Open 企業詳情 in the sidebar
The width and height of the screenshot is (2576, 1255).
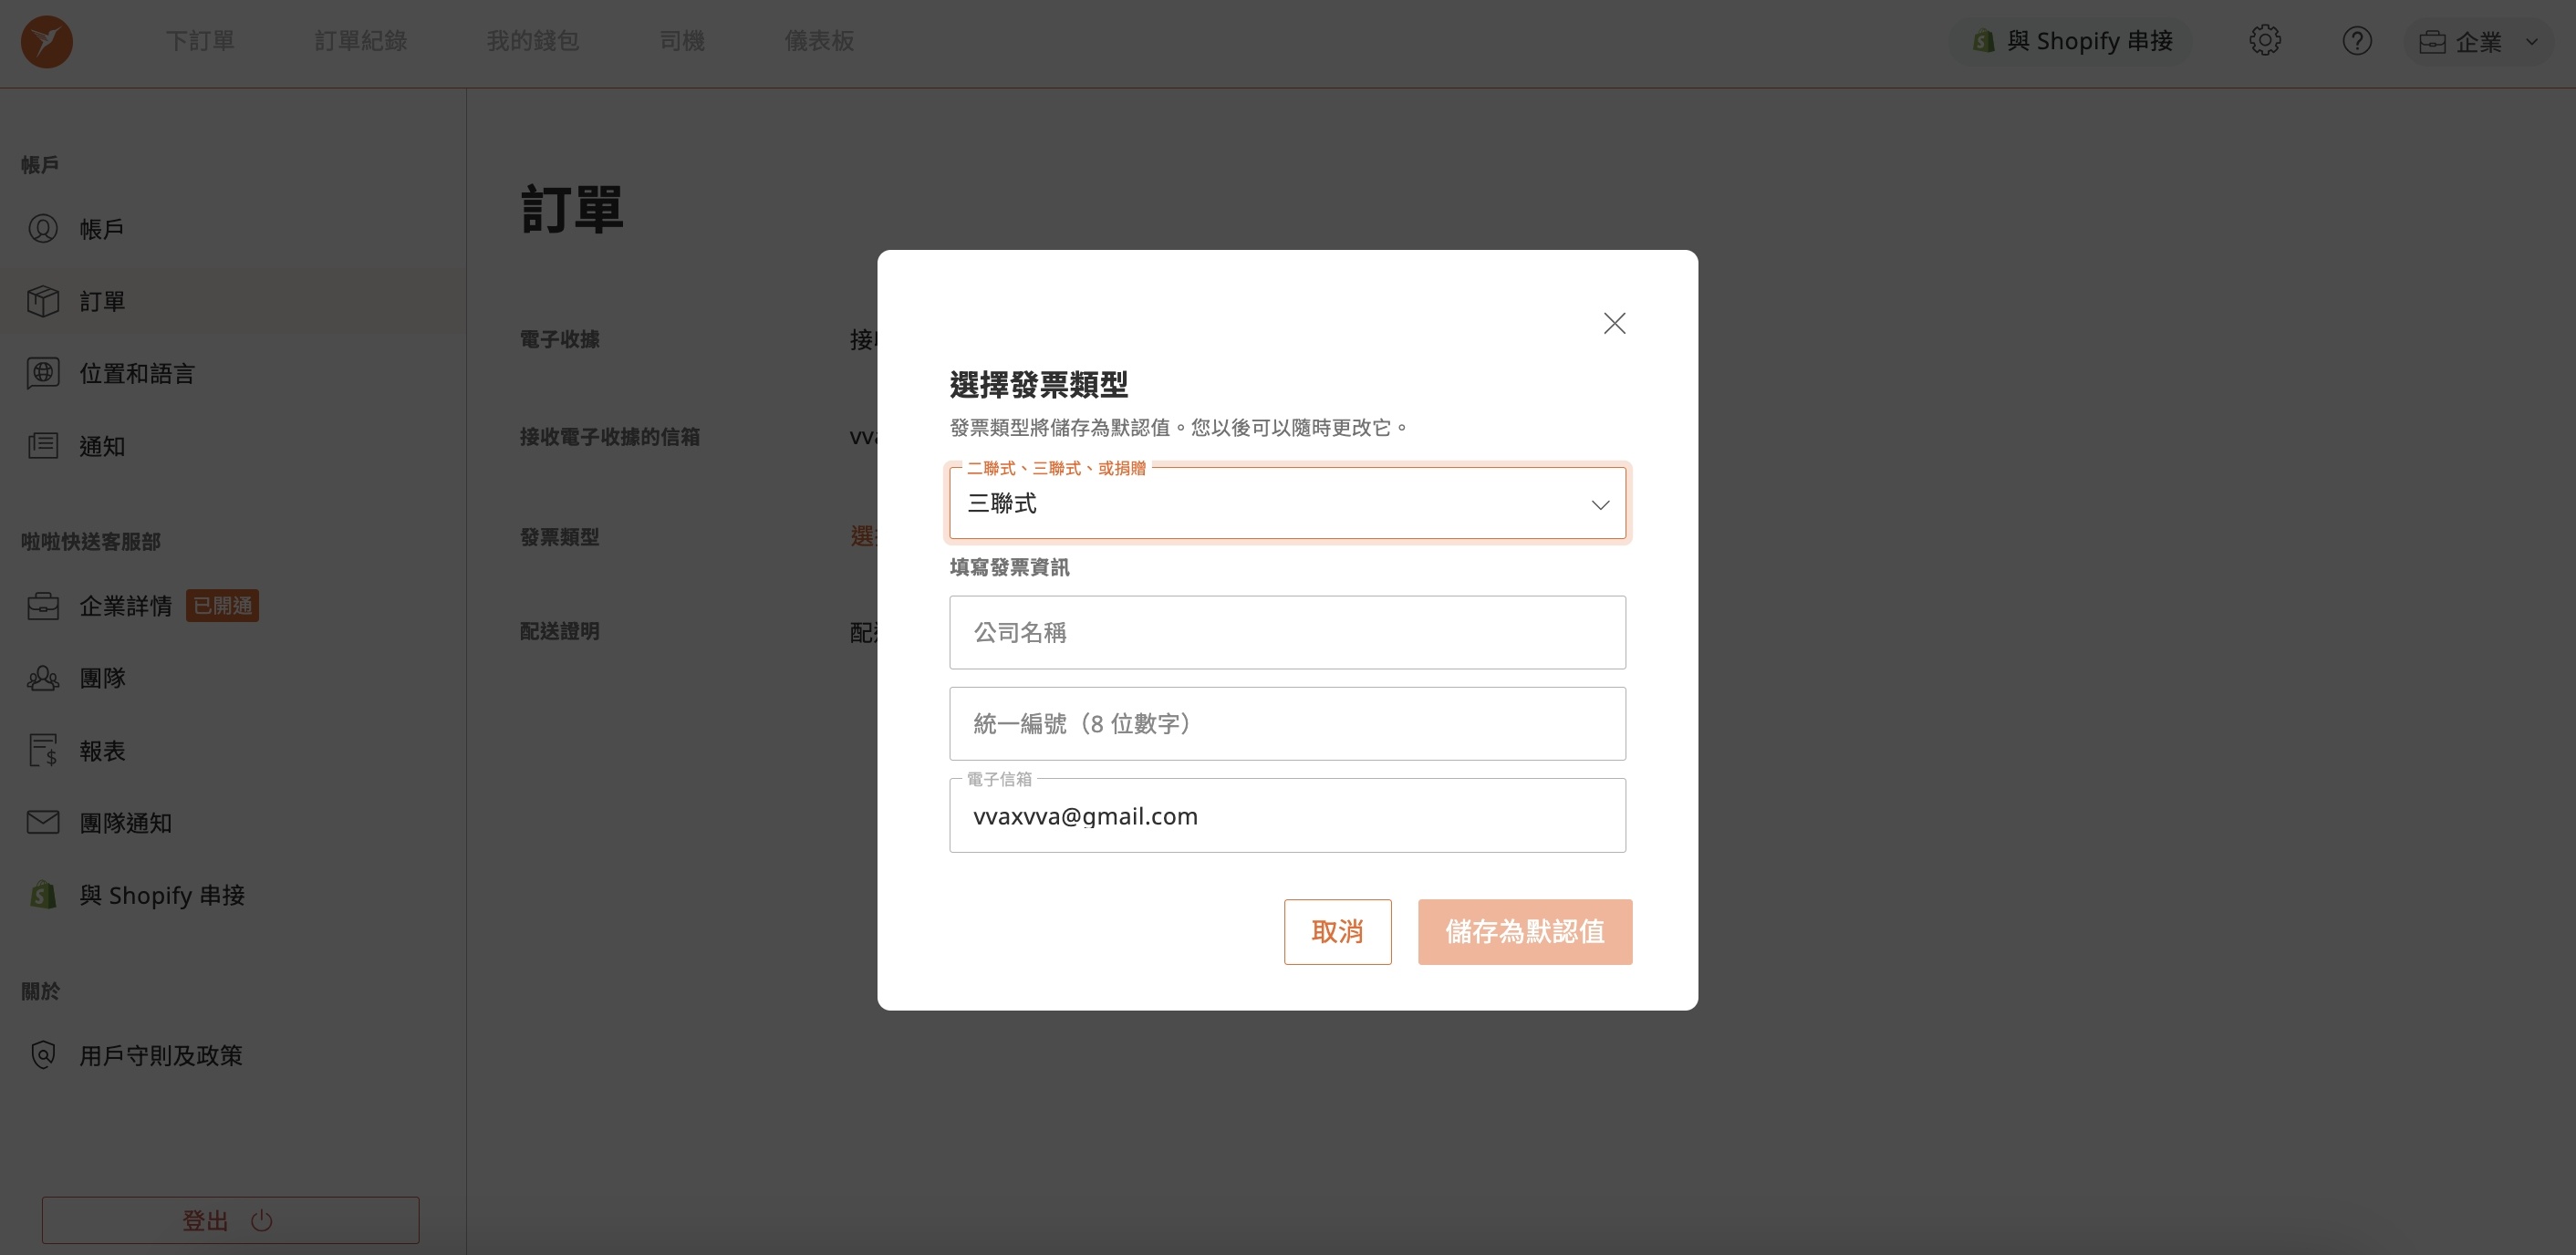pos(232,606)
